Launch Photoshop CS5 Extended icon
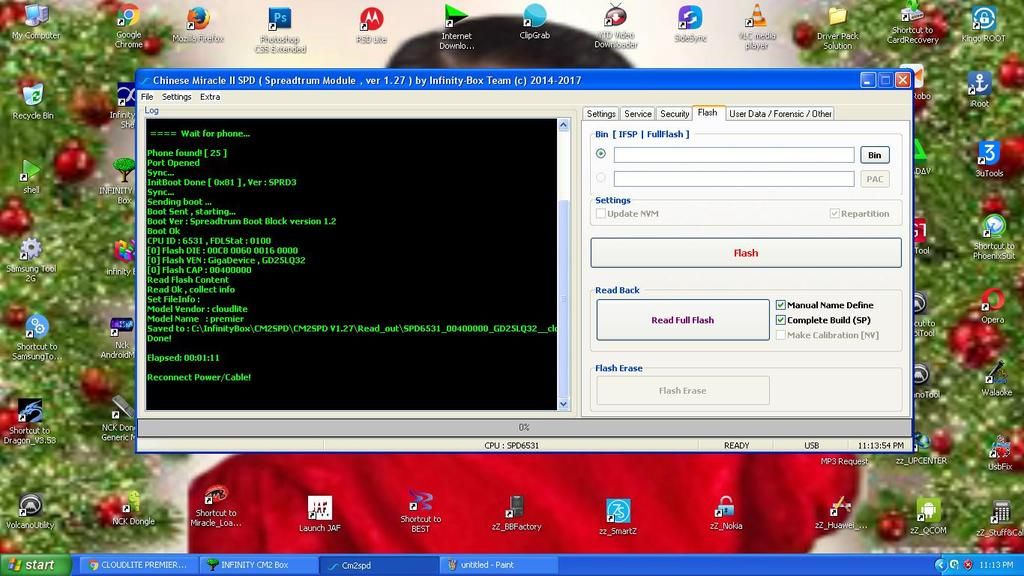 280,19
